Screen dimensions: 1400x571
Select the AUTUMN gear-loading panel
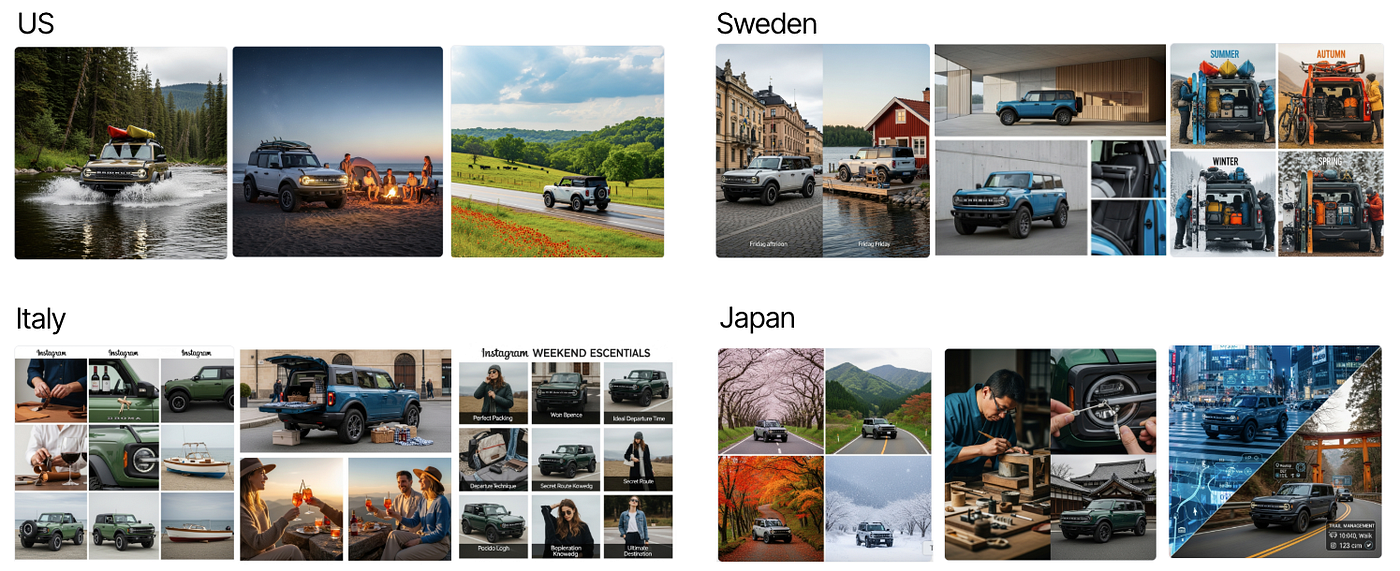click(x=1330, y=96)
